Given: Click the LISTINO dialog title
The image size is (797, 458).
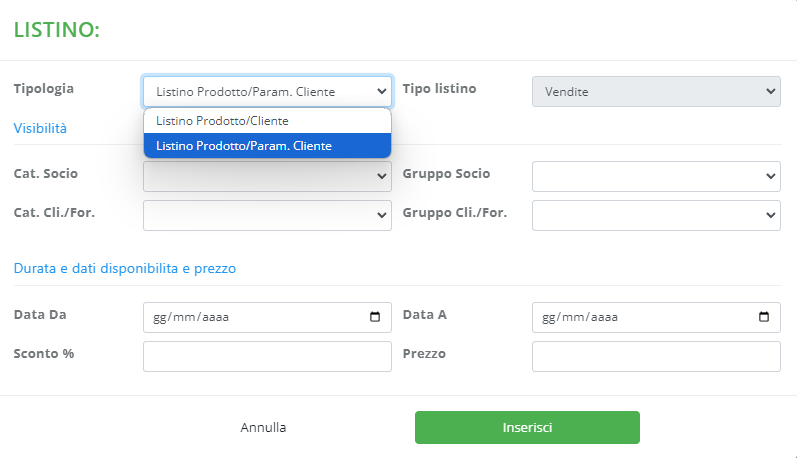Looking at the screenshot, I should point(56,30).
